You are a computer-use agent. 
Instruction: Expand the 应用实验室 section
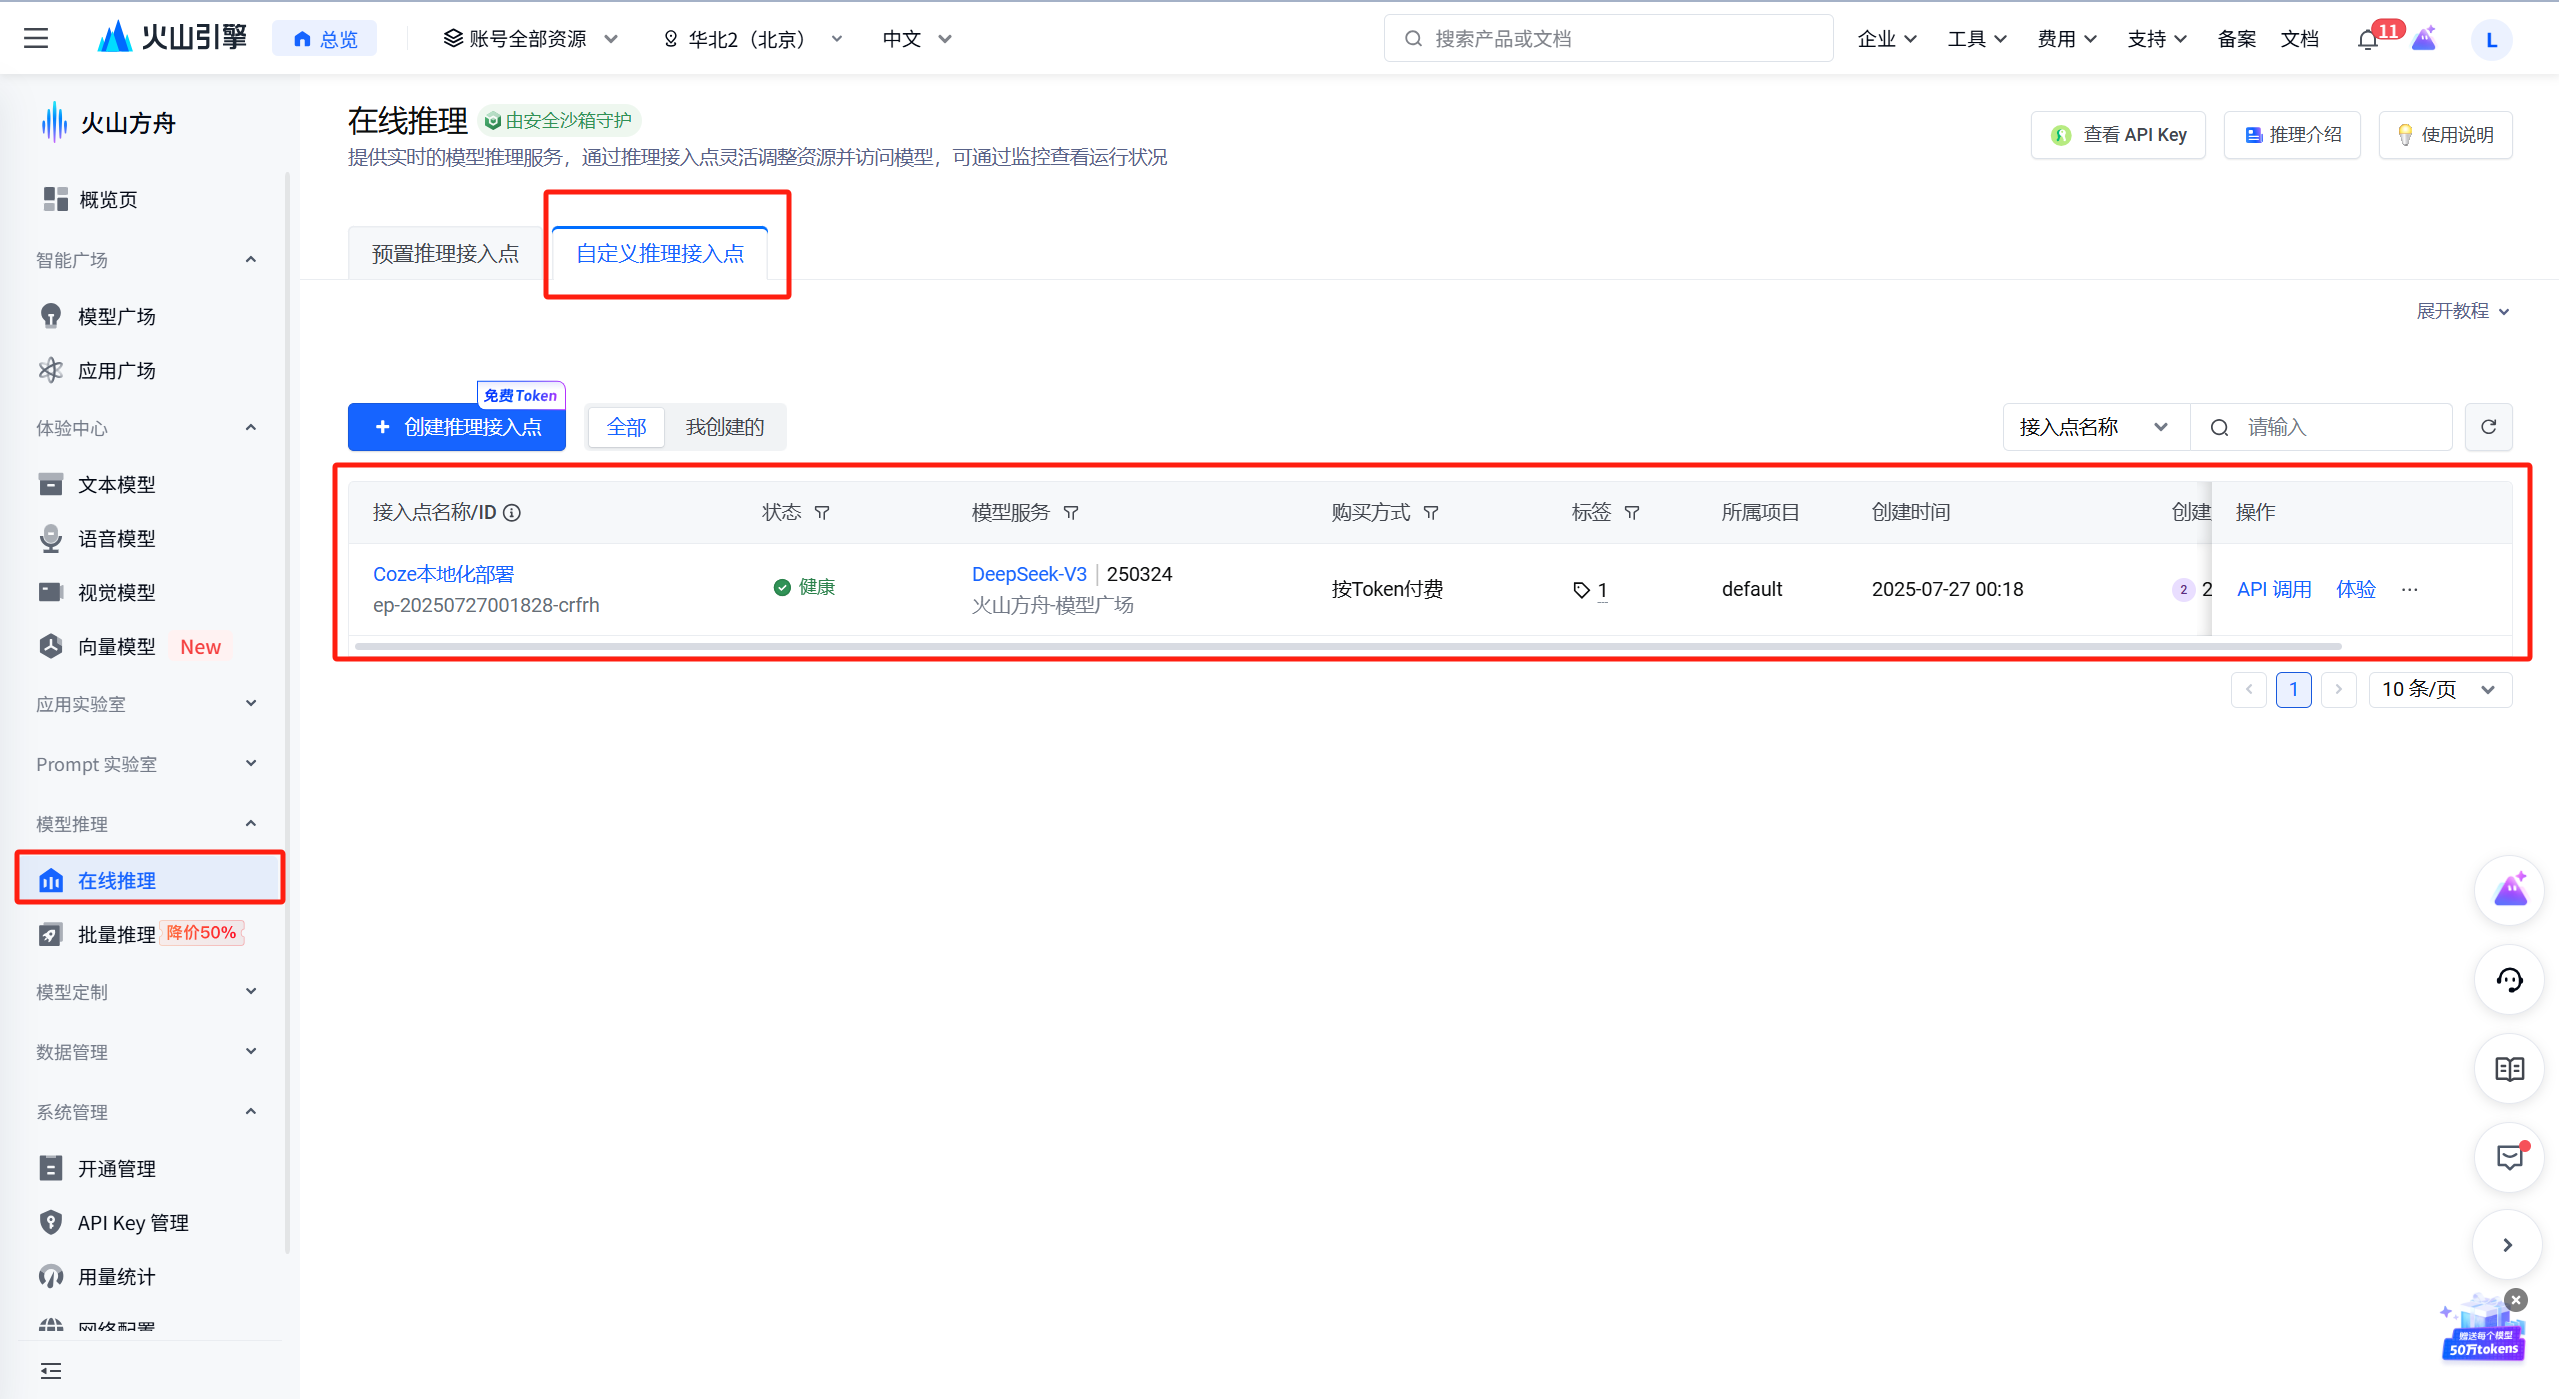(x=251, y=704)
